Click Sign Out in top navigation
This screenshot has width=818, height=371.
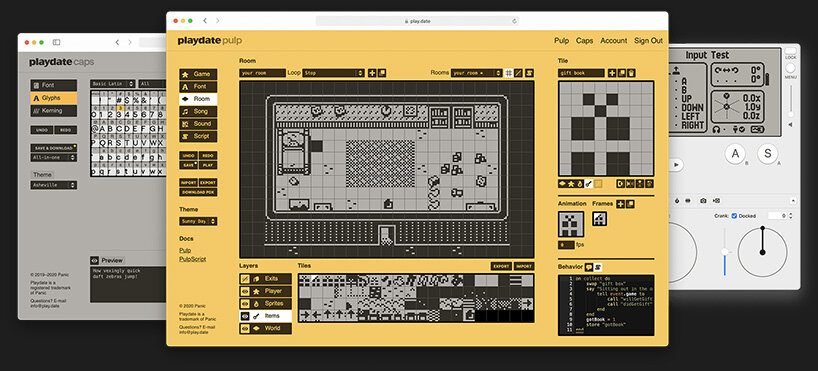[648, 41]
